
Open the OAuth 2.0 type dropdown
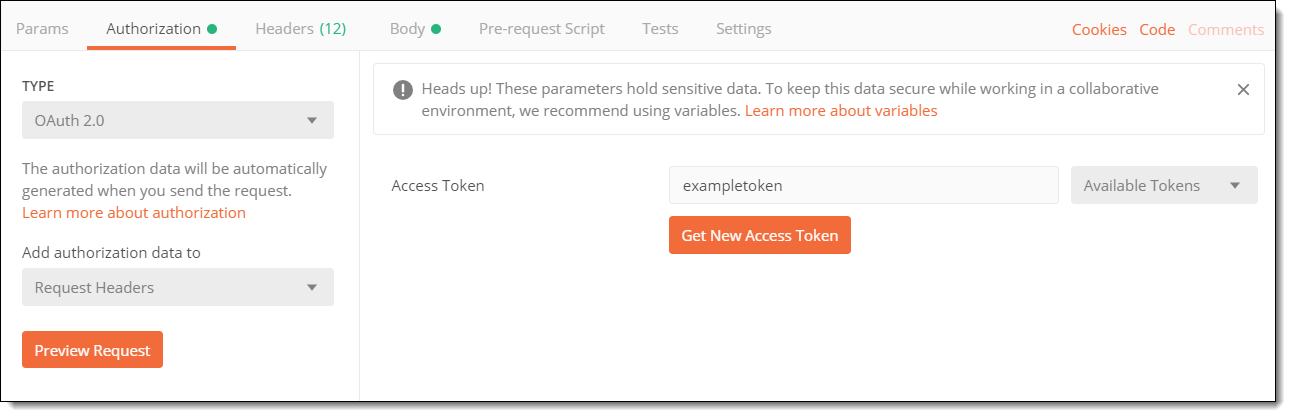coord(178,120)
